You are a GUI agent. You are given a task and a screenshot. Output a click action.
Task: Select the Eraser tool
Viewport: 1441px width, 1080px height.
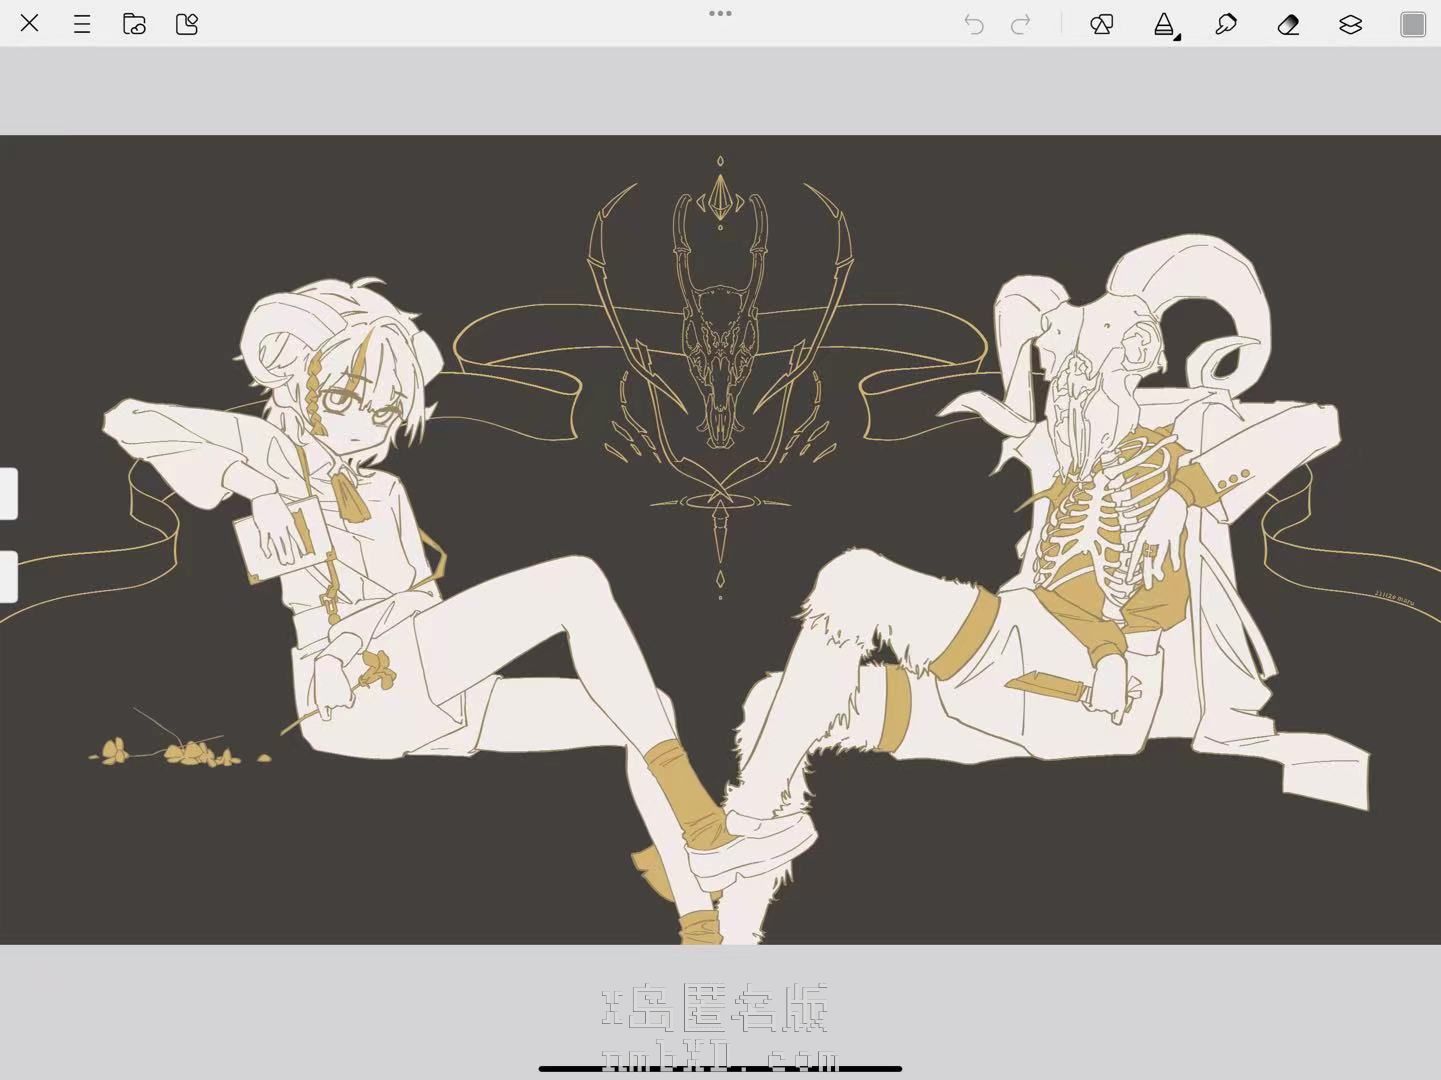coord(1288,24)
